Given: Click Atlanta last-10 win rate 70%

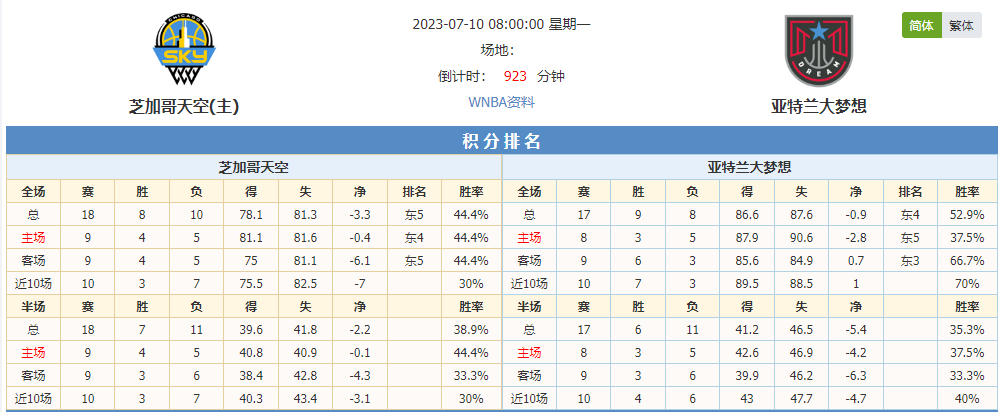Looking at the screenshot, I should tap(967, 283).
